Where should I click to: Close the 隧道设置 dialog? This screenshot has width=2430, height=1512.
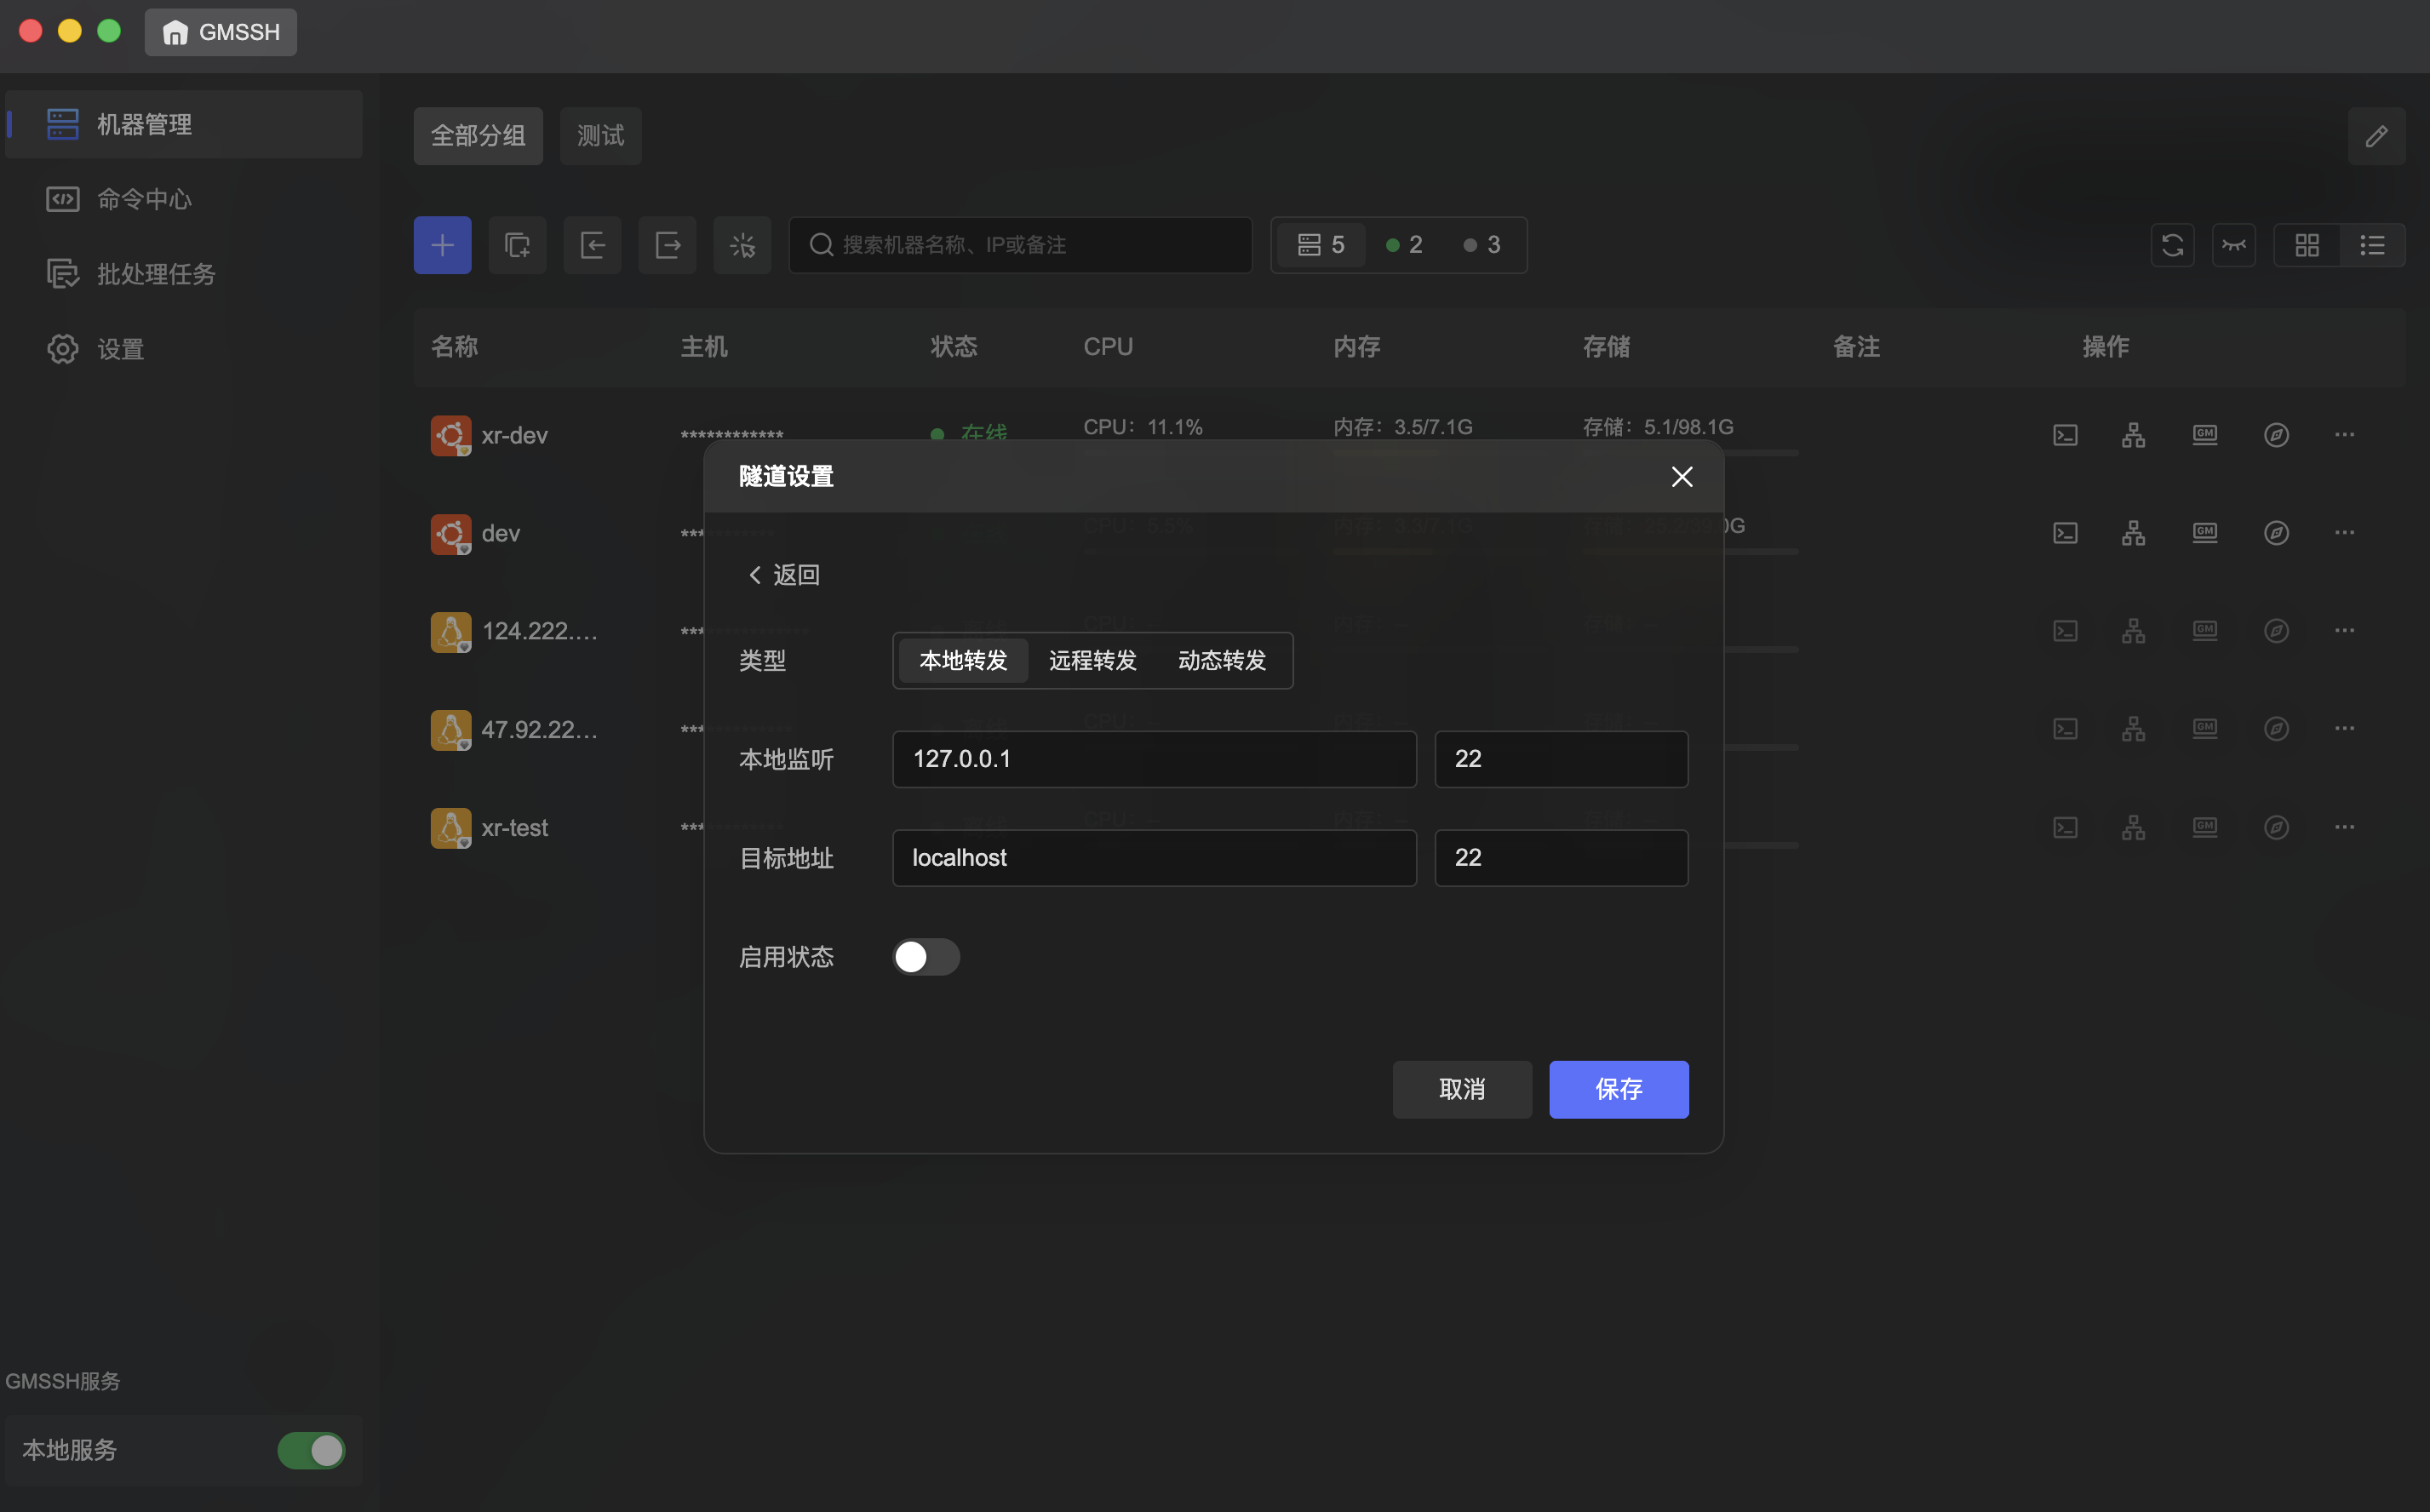click(1682, 477)
